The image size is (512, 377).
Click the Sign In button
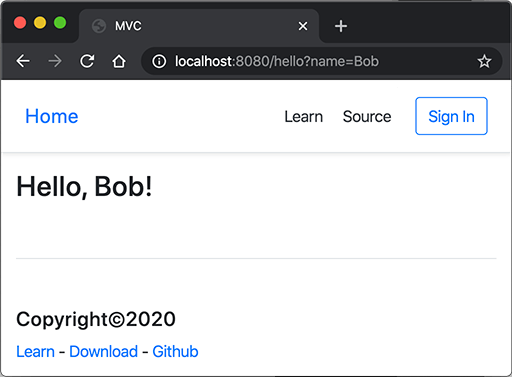click(451, 116)
